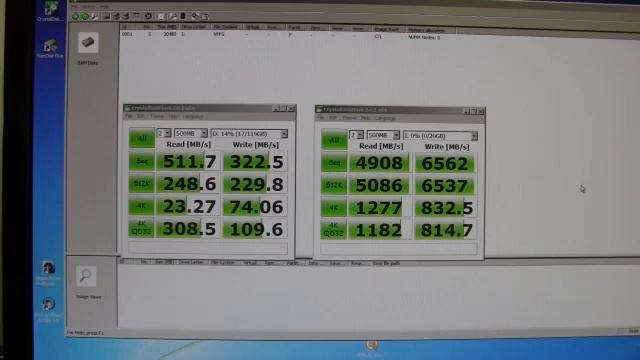Open Theme menu in the D: drive CrystalDiskMark
Image resolution: width=640 pixels, height=360 pixels.
coord(157,116)
